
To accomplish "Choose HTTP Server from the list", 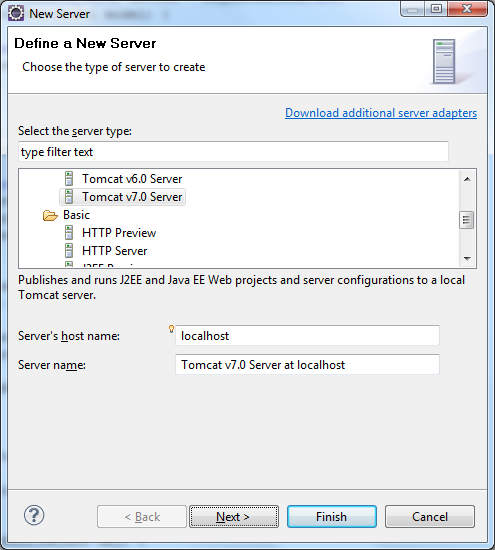I will pyautogui.click(x=114, y=251).
